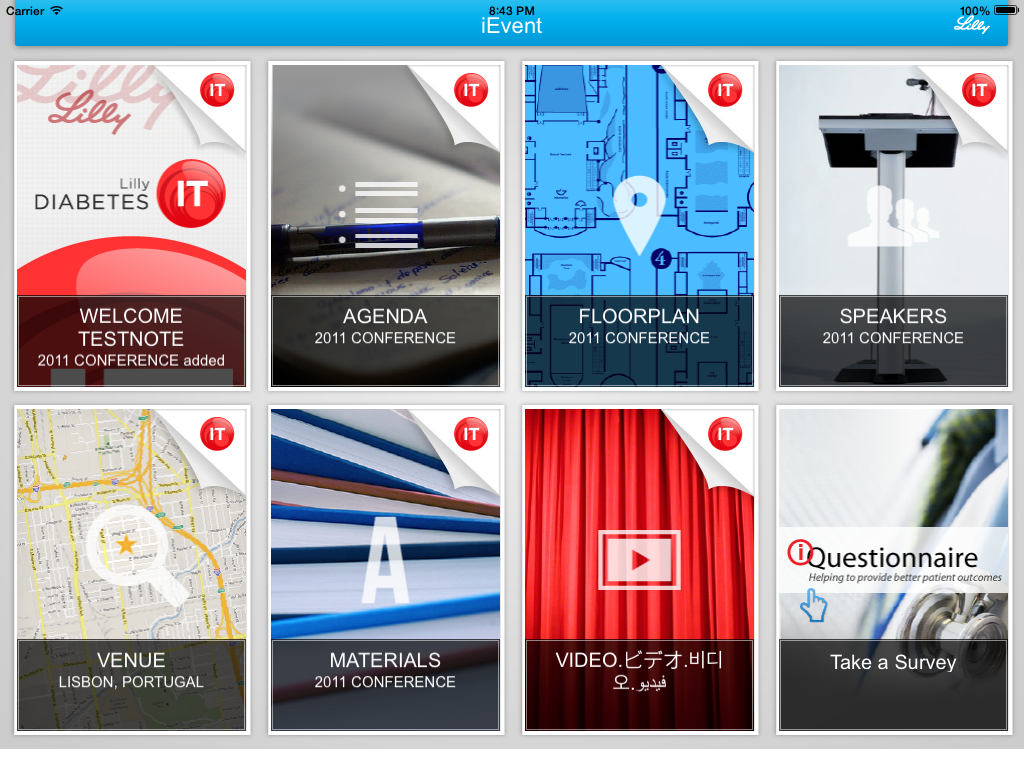Open the SPEAKERS tile title
Viewport: 1024px width, 768px height.
coord(893,316)
